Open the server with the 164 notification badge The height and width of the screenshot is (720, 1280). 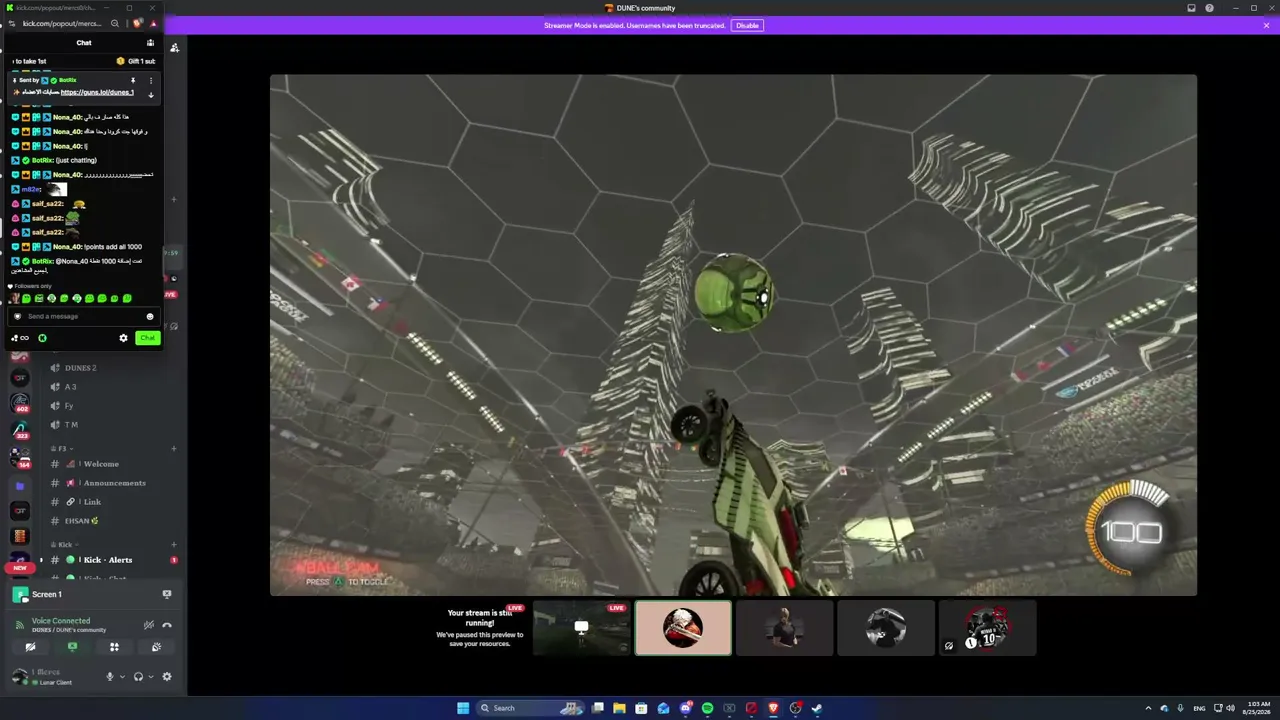tap(20, 458)
